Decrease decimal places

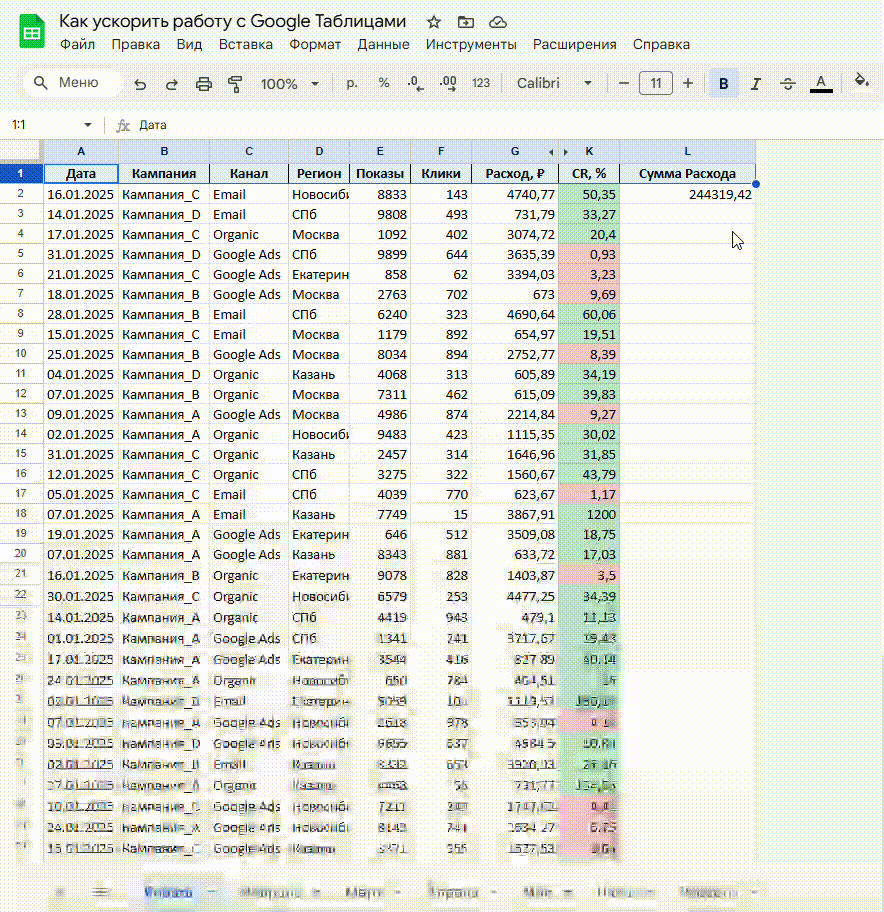tap(415, 83)
